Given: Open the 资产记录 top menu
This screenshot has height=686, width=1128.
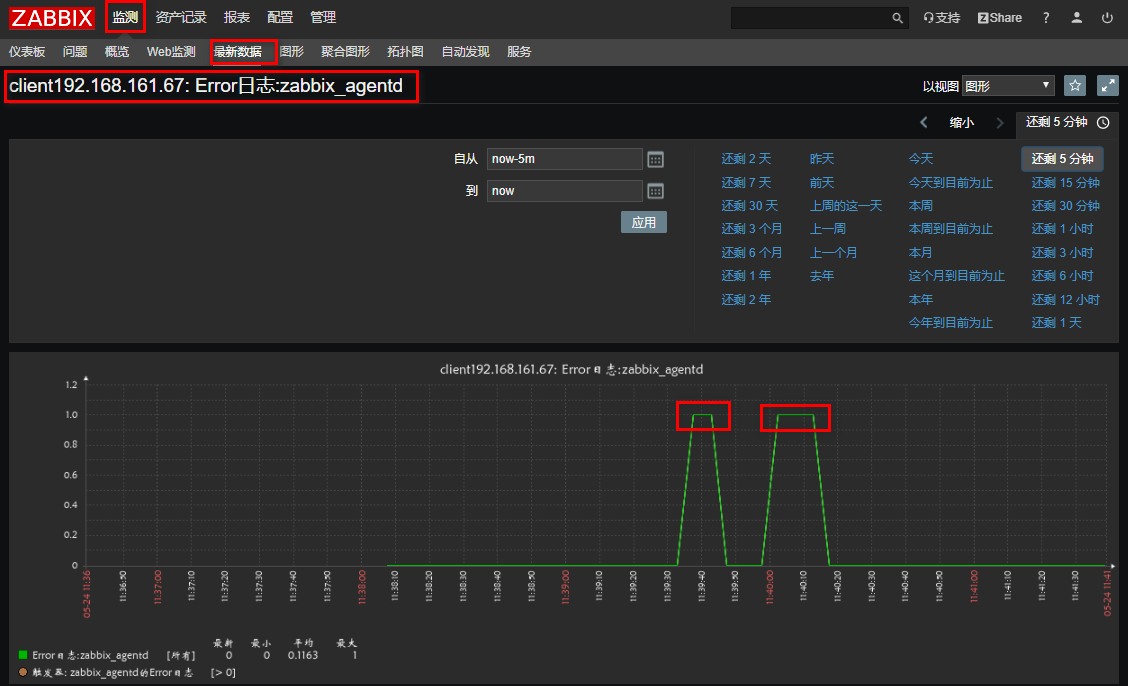Looking at the screenshot, I should 181,17.
